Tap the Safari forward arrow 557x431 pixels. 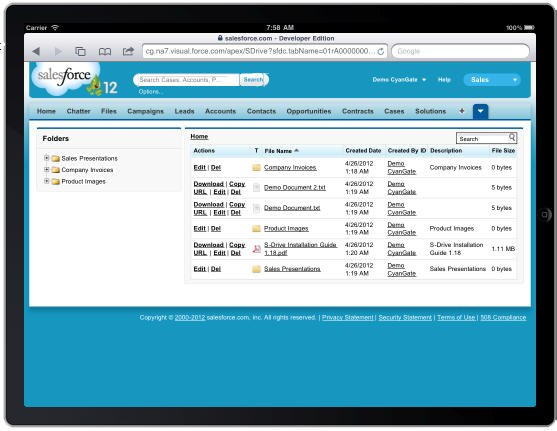[x=58, y=52]
